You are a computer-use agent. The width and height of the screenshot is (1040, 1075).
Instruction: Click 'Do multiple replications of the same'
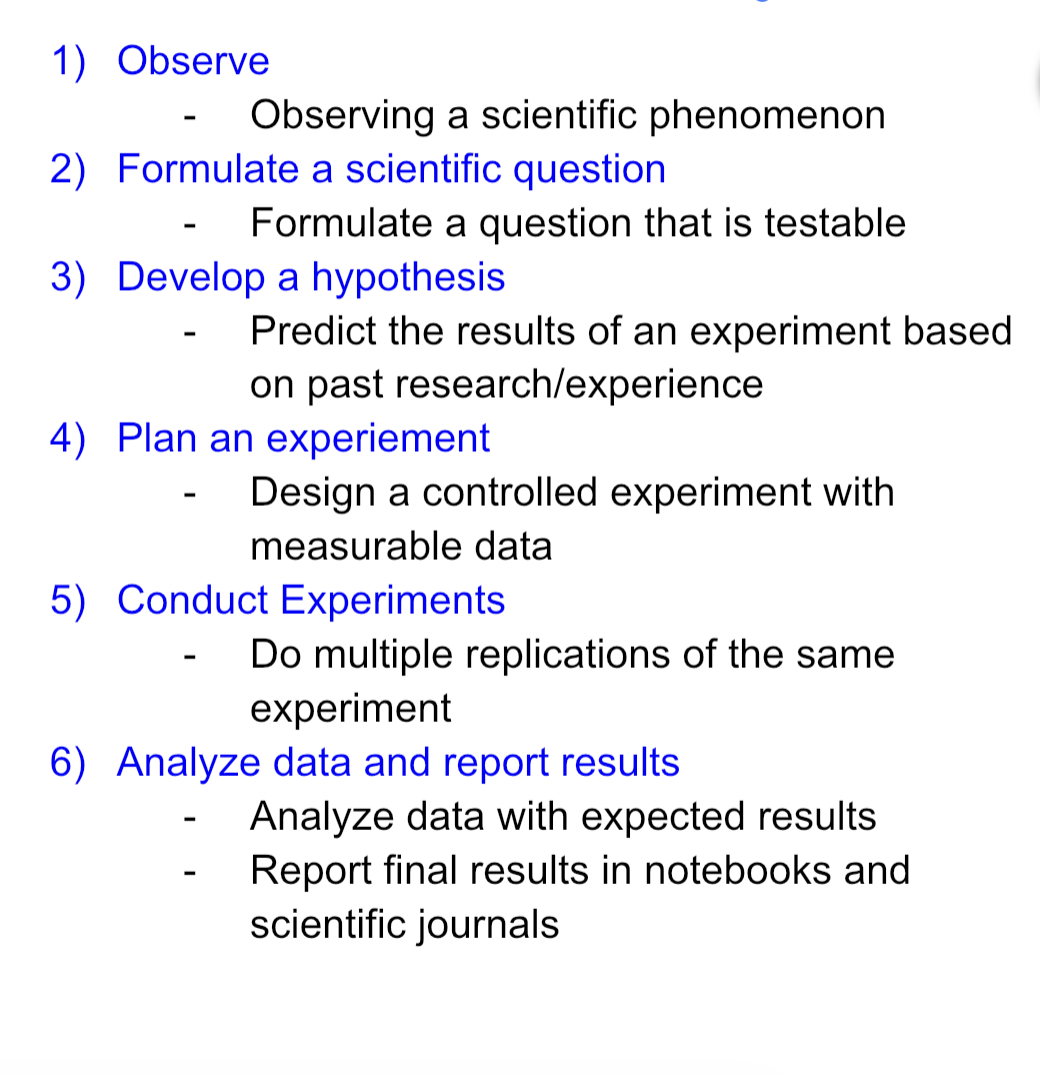coord(572,655)
